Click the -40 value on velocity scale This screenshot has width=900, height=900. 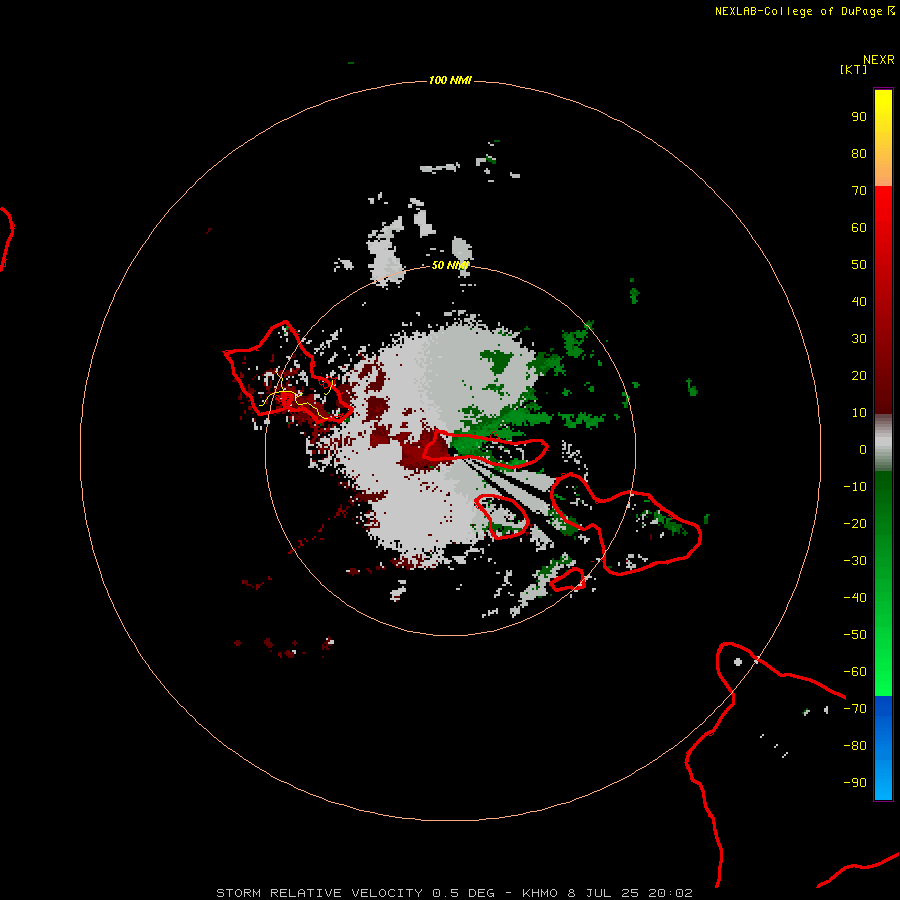[x=855, y=598]
